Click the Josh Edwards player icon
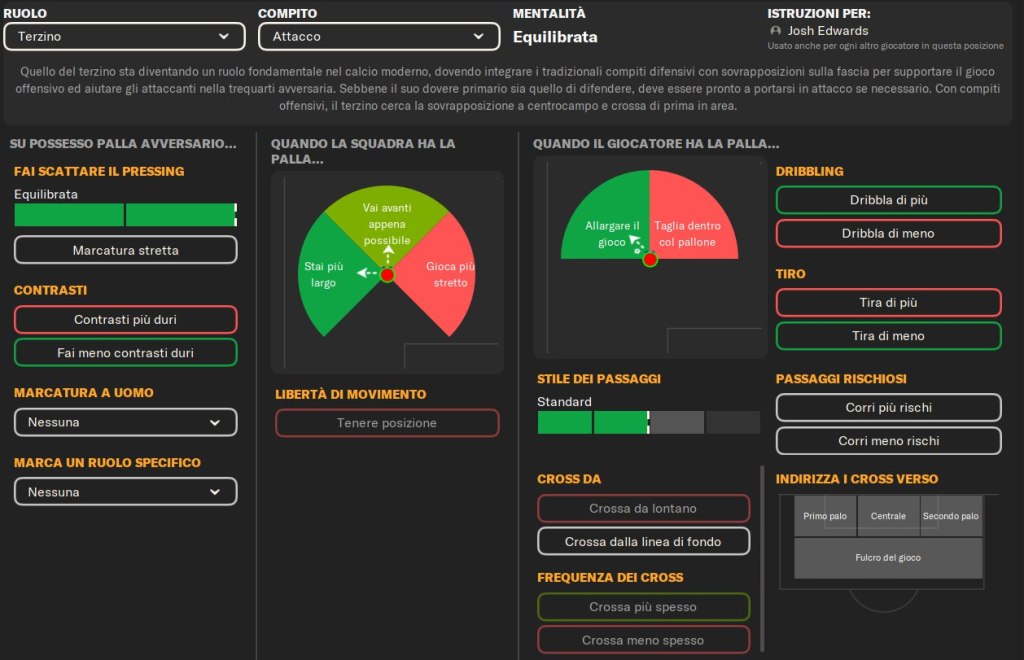Image resolution: width=1024 pixels, height=660 pixels. 775,31
